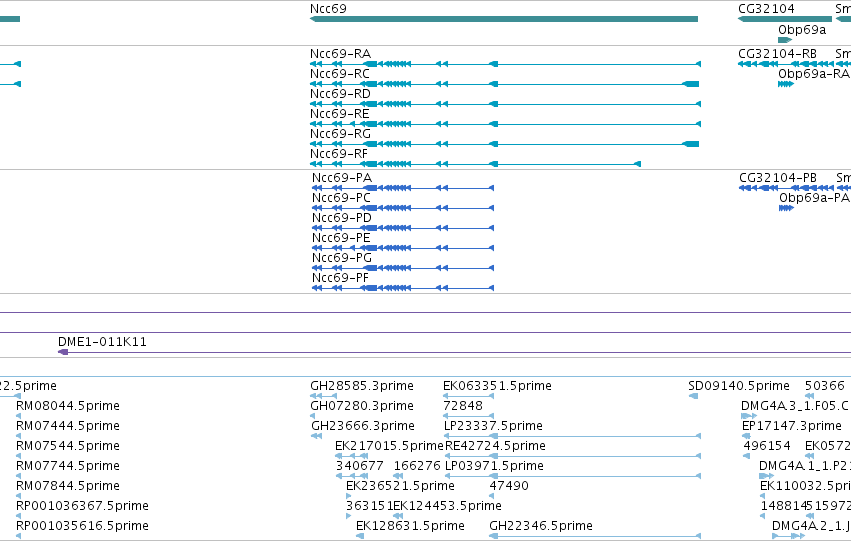Click the RP001036367.5prime EST label
Viewport: 851px width, 541px height.
point(82,506)
